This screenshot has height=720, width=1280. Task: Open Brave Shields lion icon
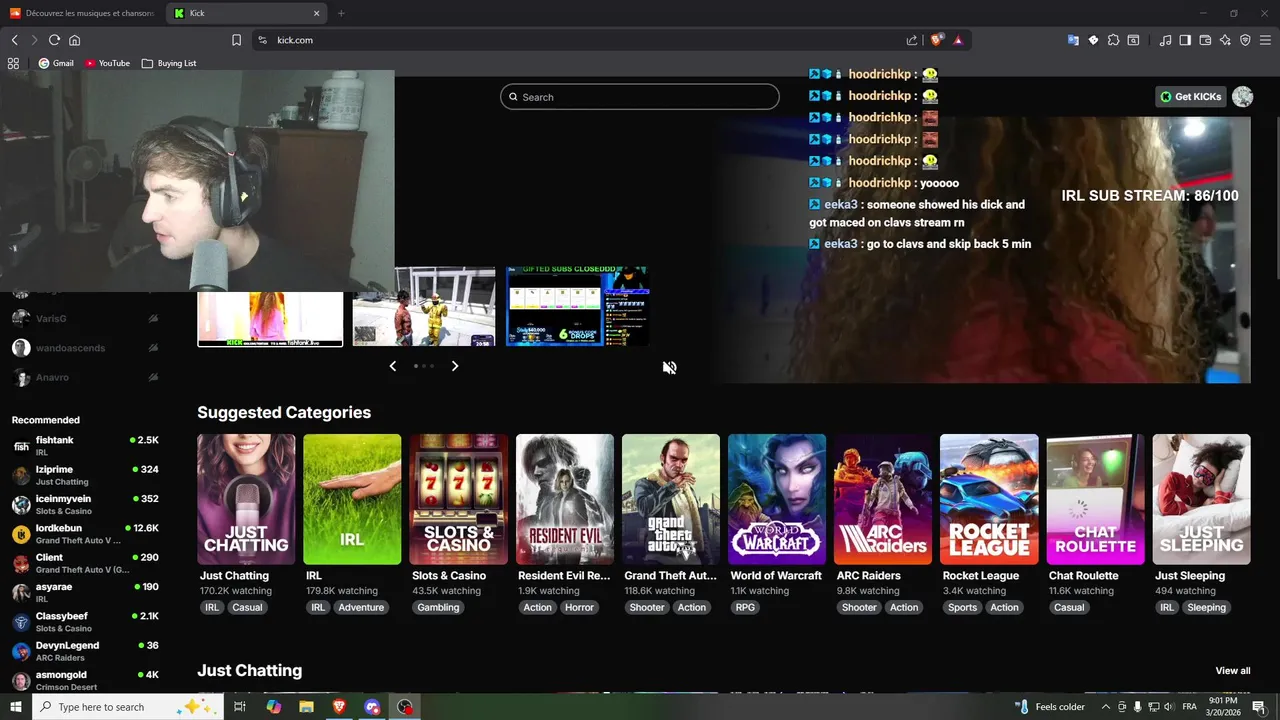point(937,40)
